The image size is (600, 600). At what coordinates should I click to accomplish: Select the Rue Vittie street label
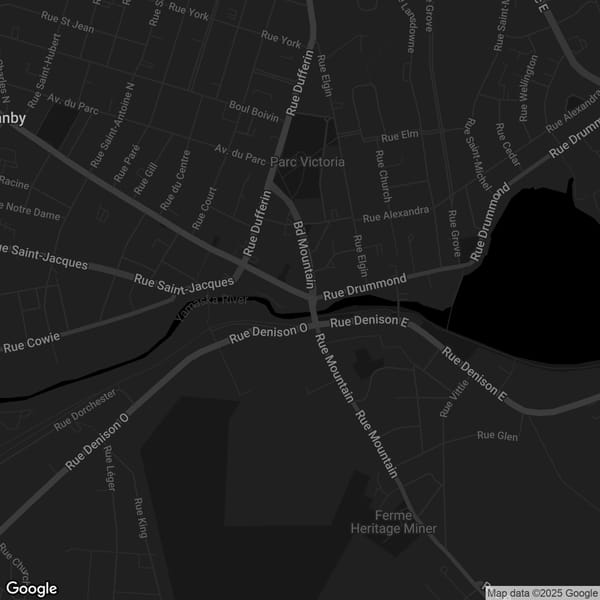(453, 399)
